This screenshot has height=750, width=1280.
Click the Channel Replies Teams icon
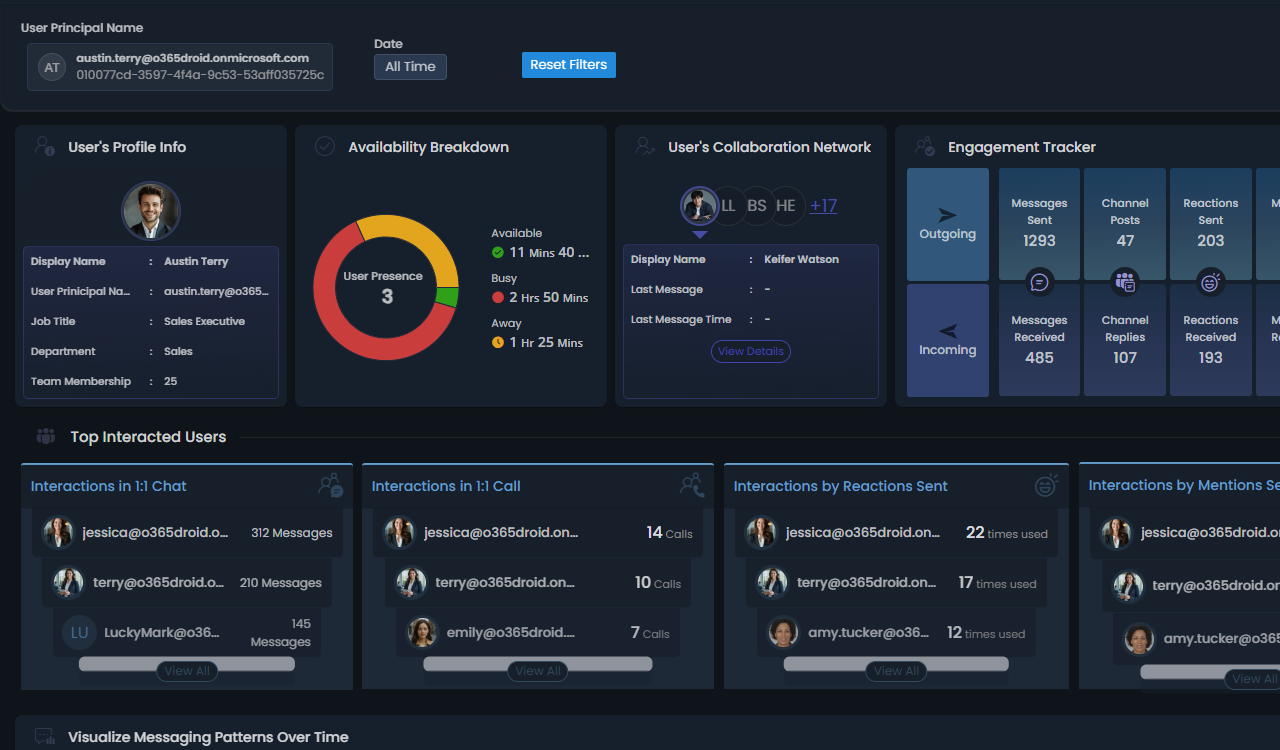(1125, 282)
